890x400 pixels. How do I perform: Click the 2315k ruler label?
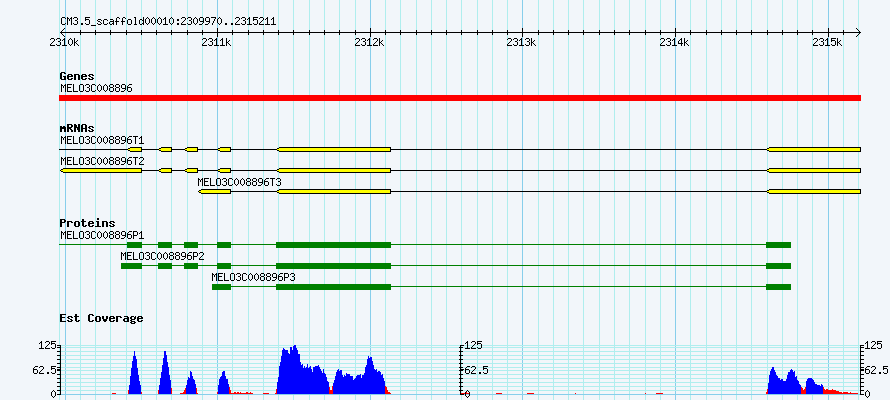[828, 42]
